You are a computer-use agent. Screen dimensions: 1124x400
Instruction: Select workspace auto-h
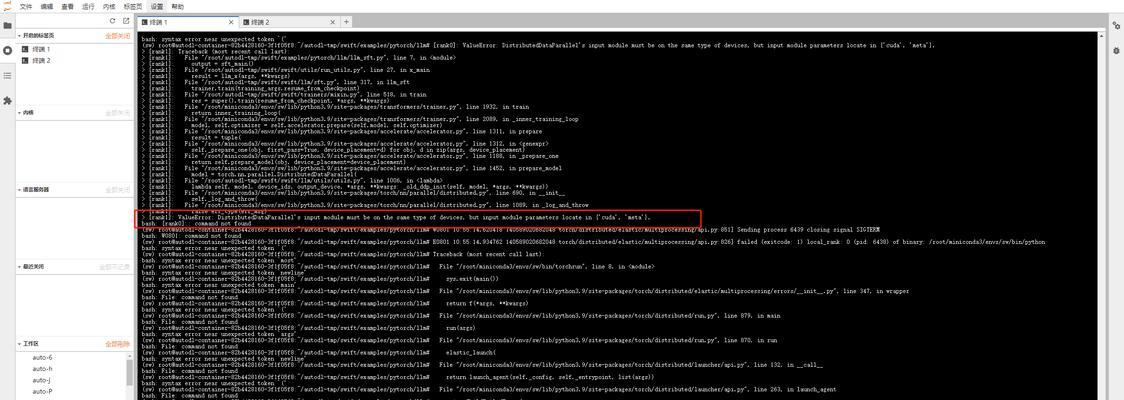(x=42, y=368)
